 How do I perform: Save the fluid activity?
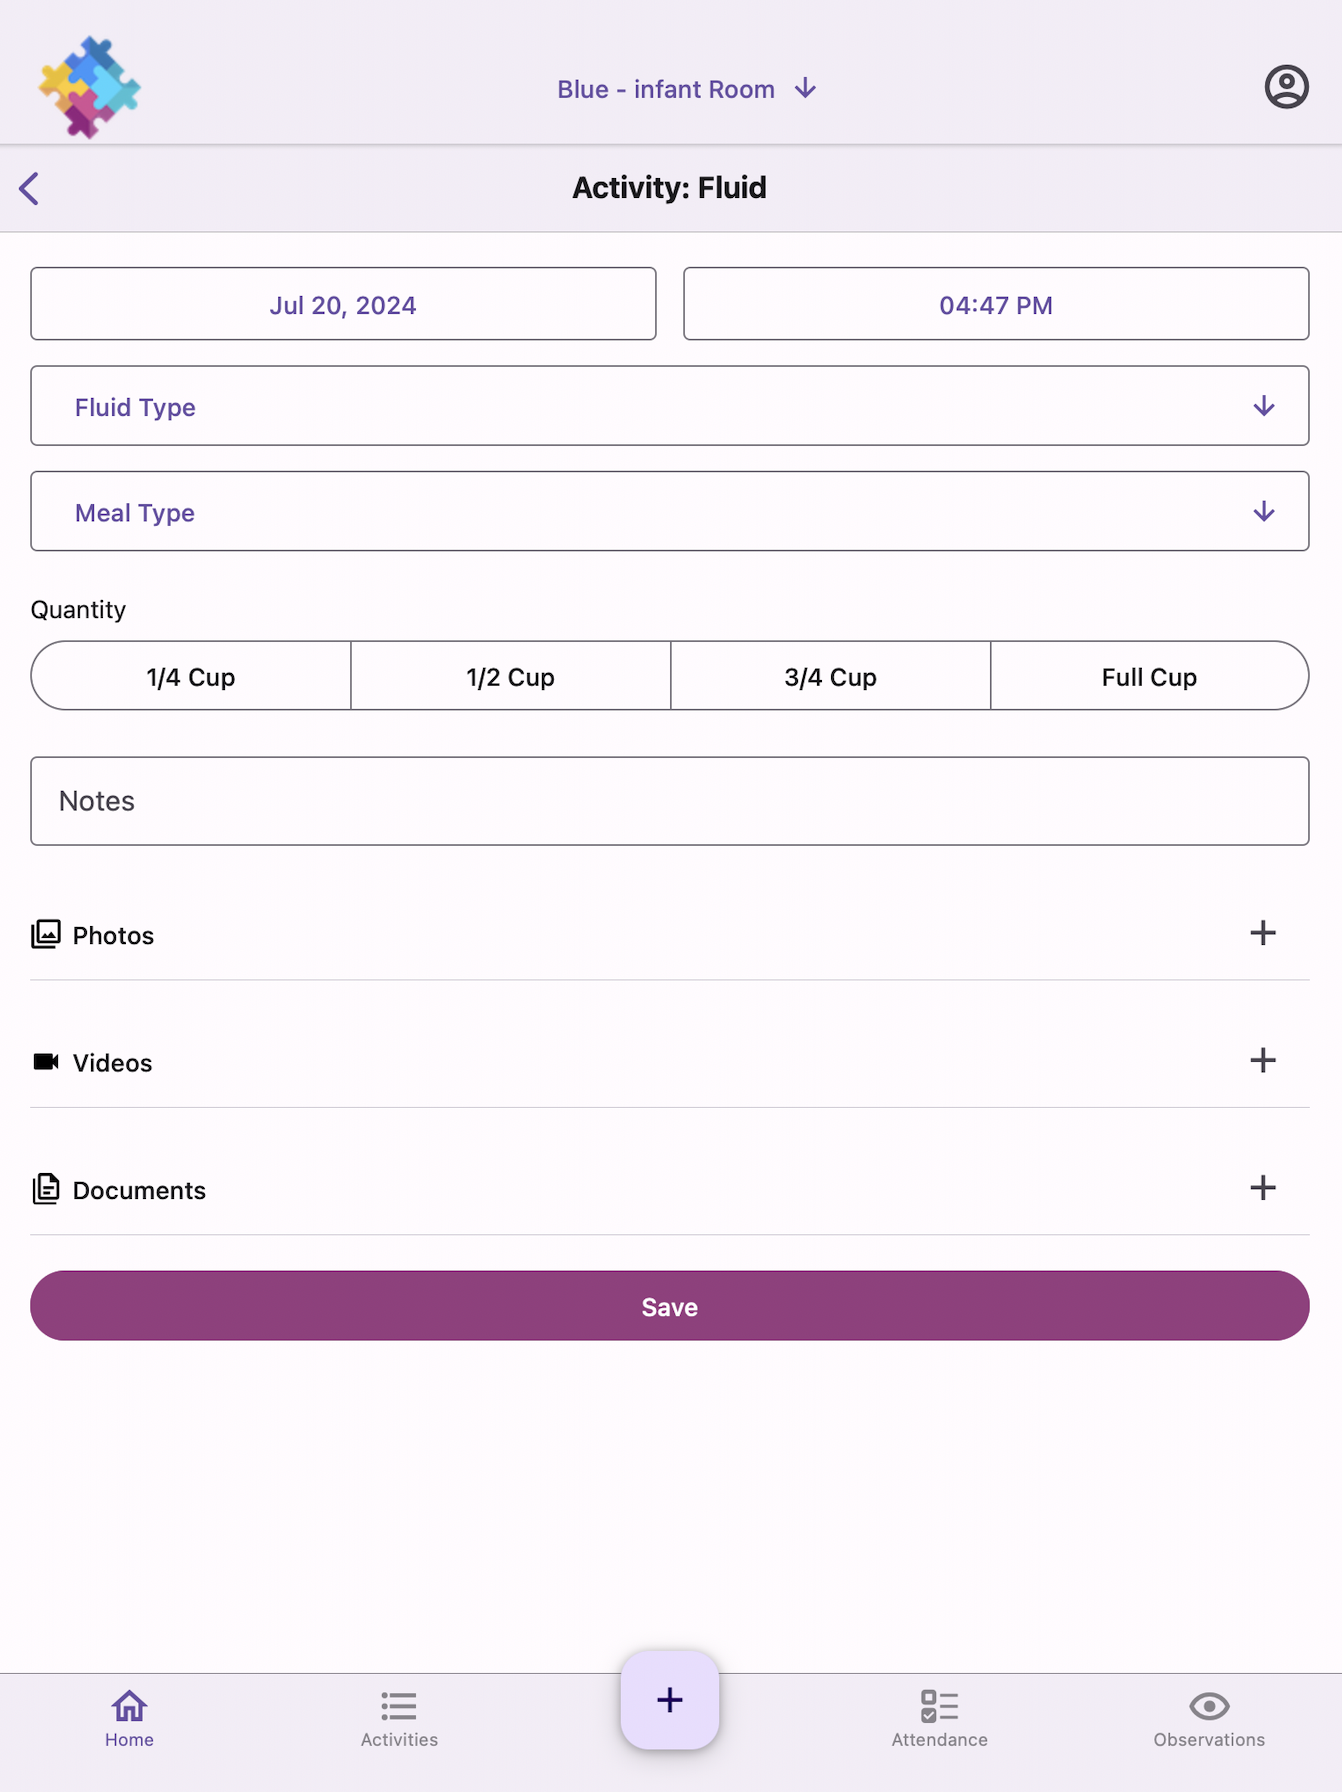670,1306
